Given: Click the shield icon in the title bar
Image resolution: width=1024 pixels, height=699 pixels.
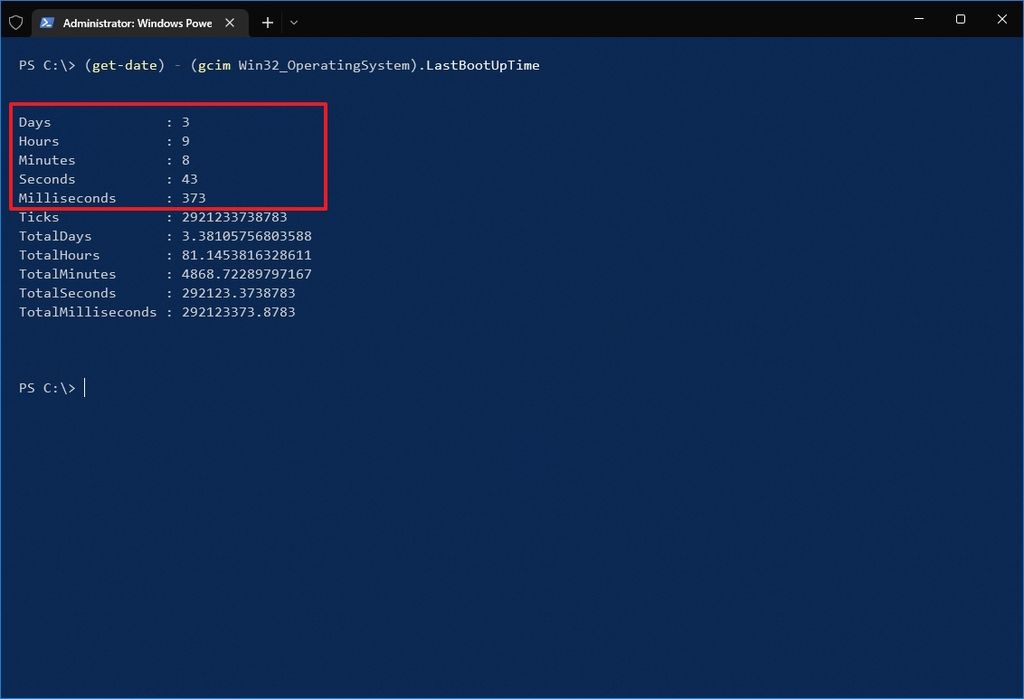Looking at the screenshot, I should 16,22.
